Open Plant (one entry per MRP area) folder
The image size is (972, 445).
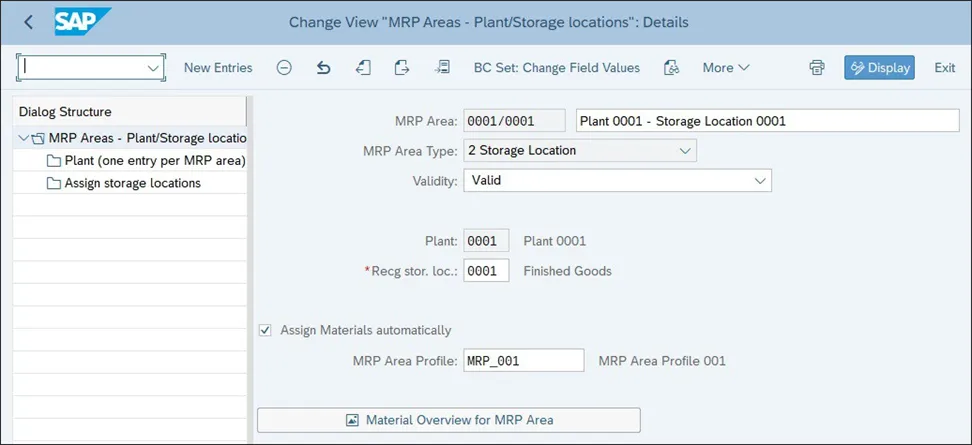(x=154, y=161)
